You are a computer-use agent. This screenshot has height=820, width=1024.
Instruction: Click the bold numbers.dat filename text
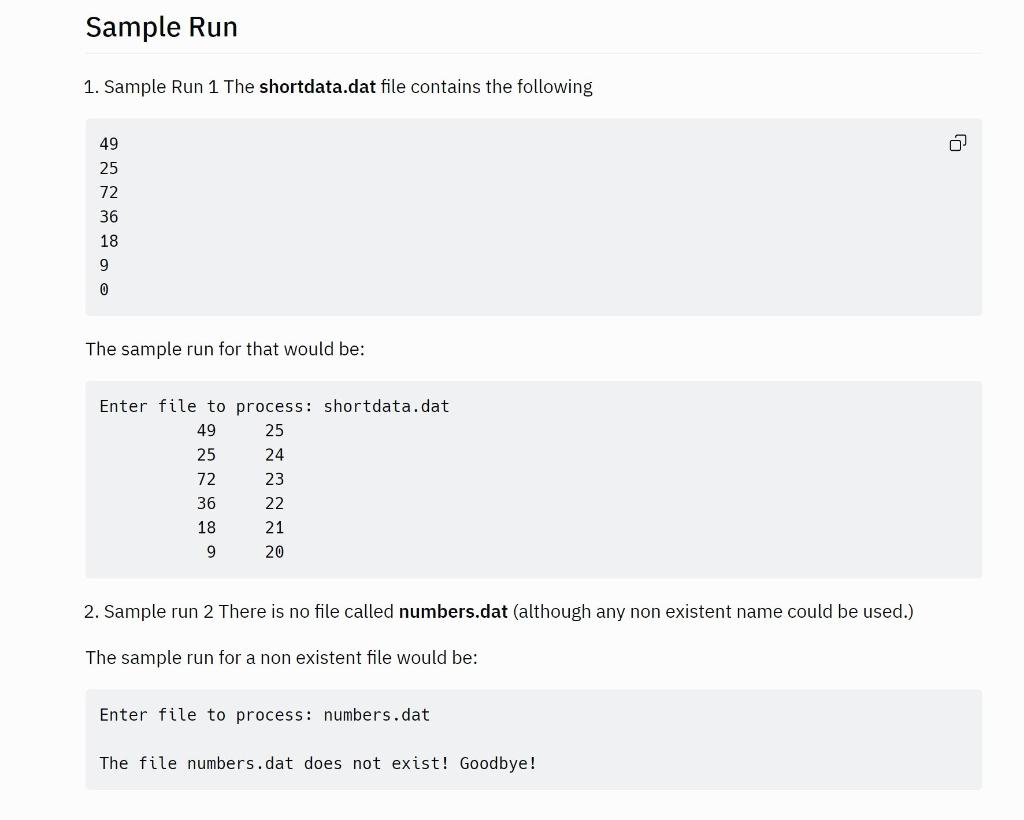453,612
